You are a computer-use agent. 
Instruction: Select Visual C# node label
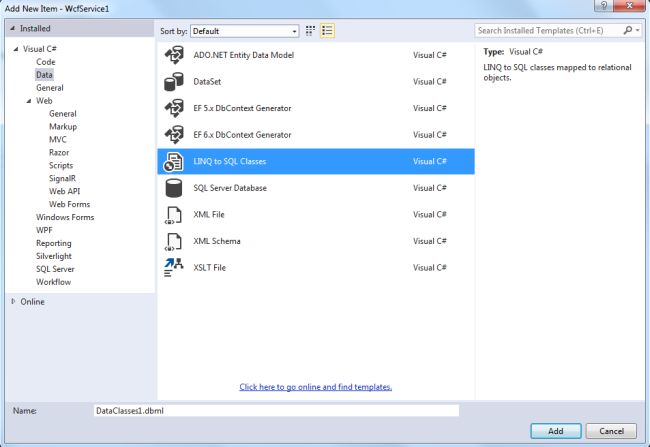40,49
